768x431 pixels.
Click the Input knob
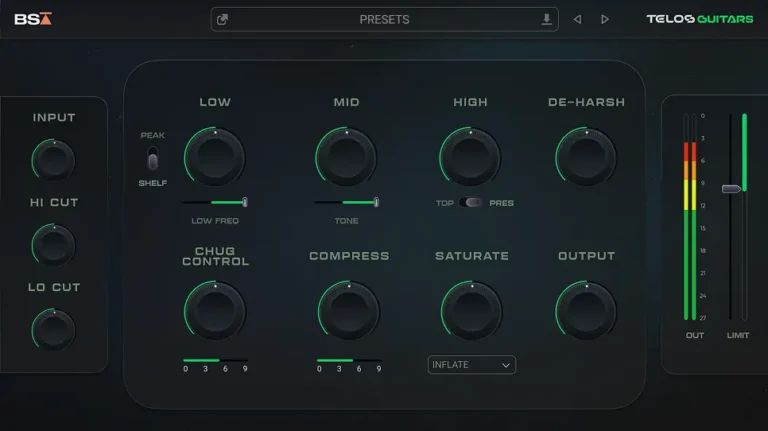pyautogui.click(x=54, y=160)
